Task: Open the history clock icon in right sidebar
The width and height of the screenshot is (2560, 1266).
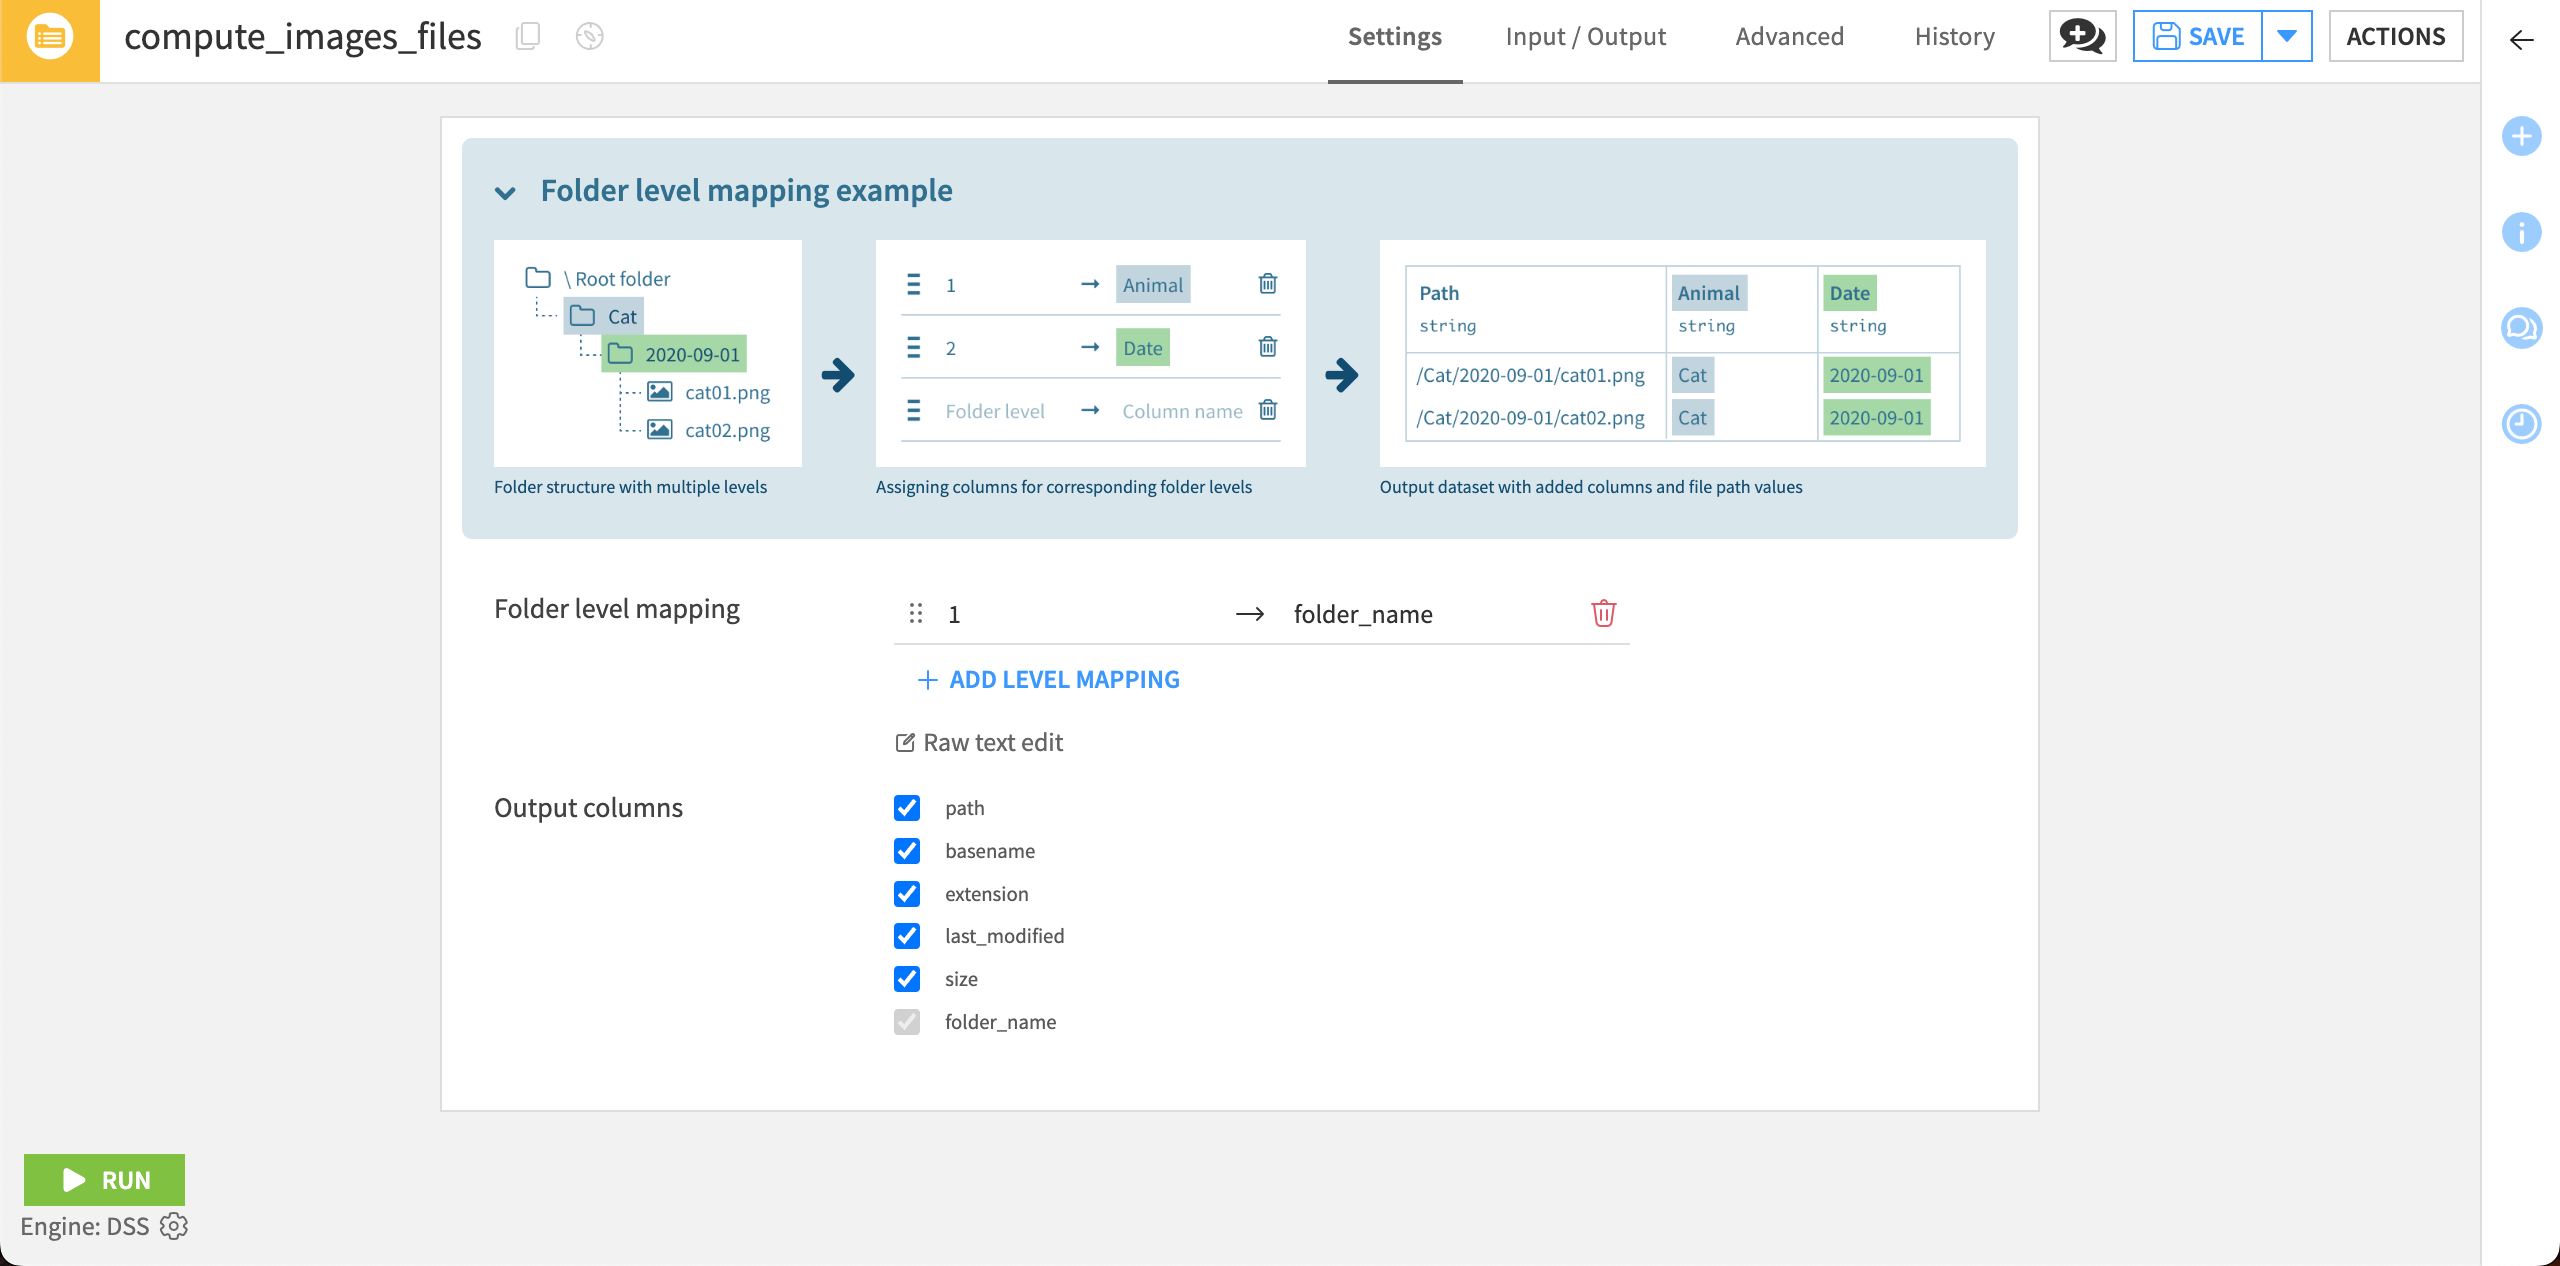Action: click(2523, 423)
